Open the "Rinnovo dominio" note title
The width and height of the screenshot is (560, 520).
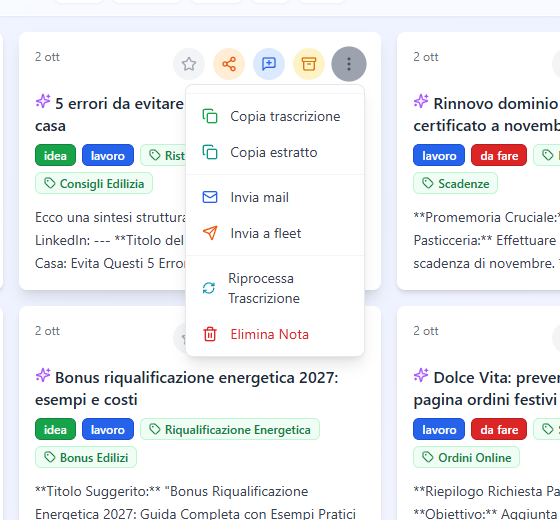486,115
